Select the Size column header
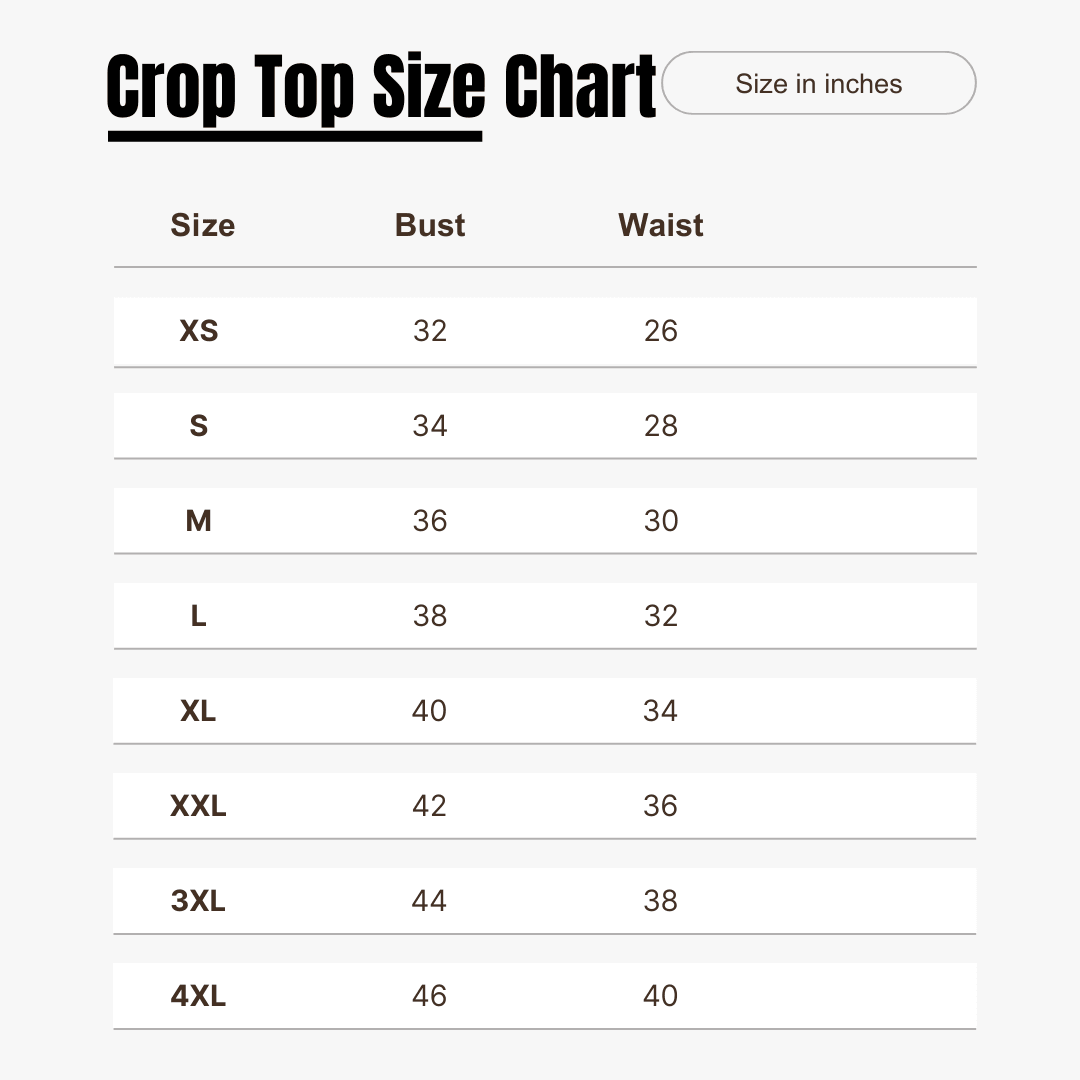The image size is (1080, 1080). coord(202,225)
